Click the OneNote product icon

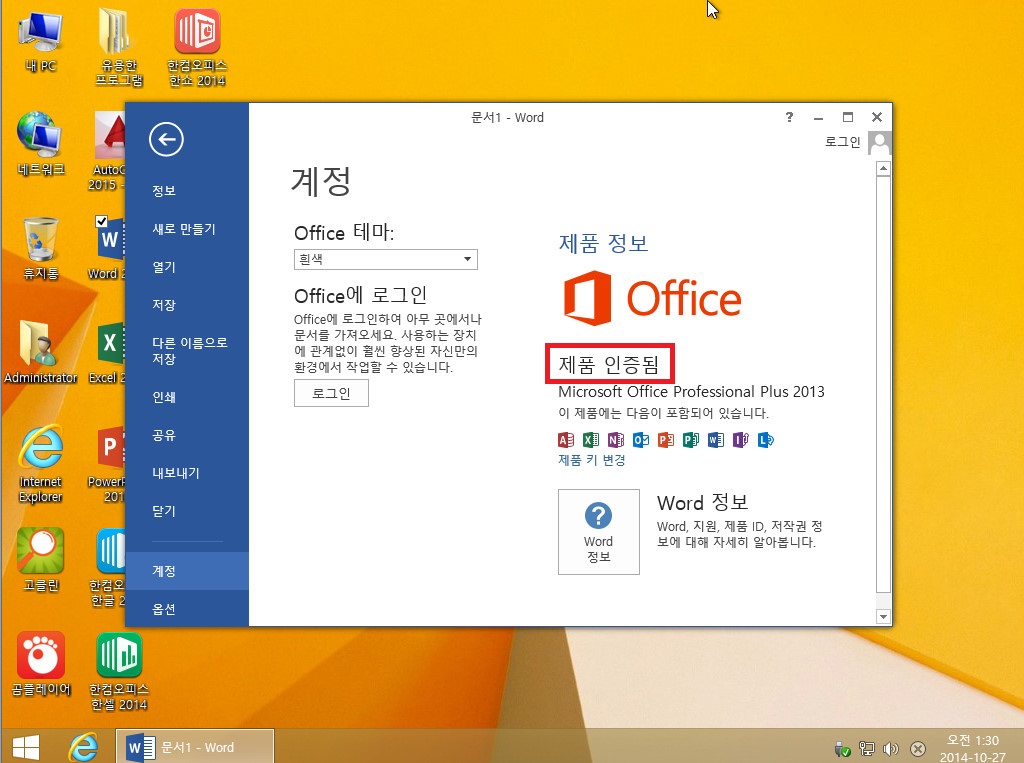(x=615, y=440)
